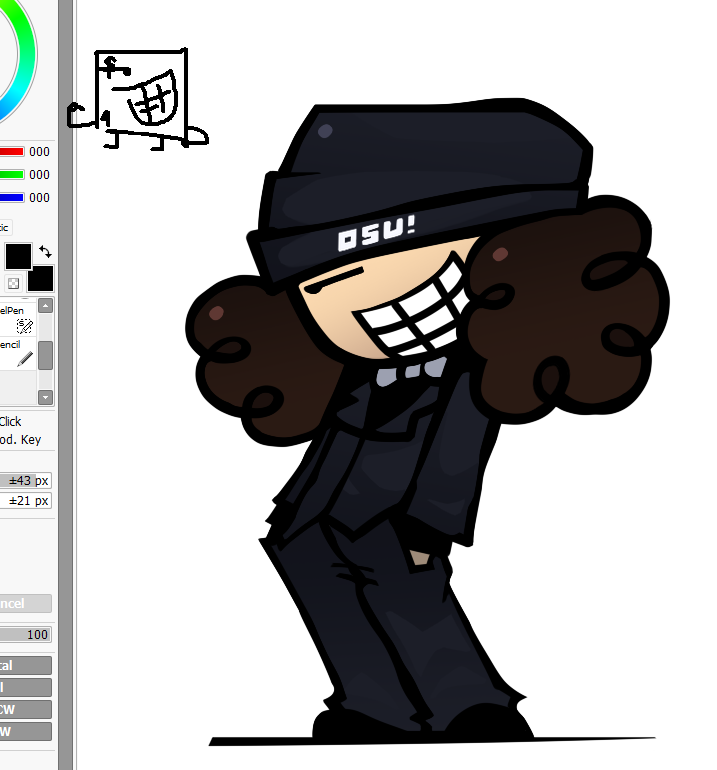The image size is (717, 770).
Task: Select the Pencil tool
Action: (18, 354)
